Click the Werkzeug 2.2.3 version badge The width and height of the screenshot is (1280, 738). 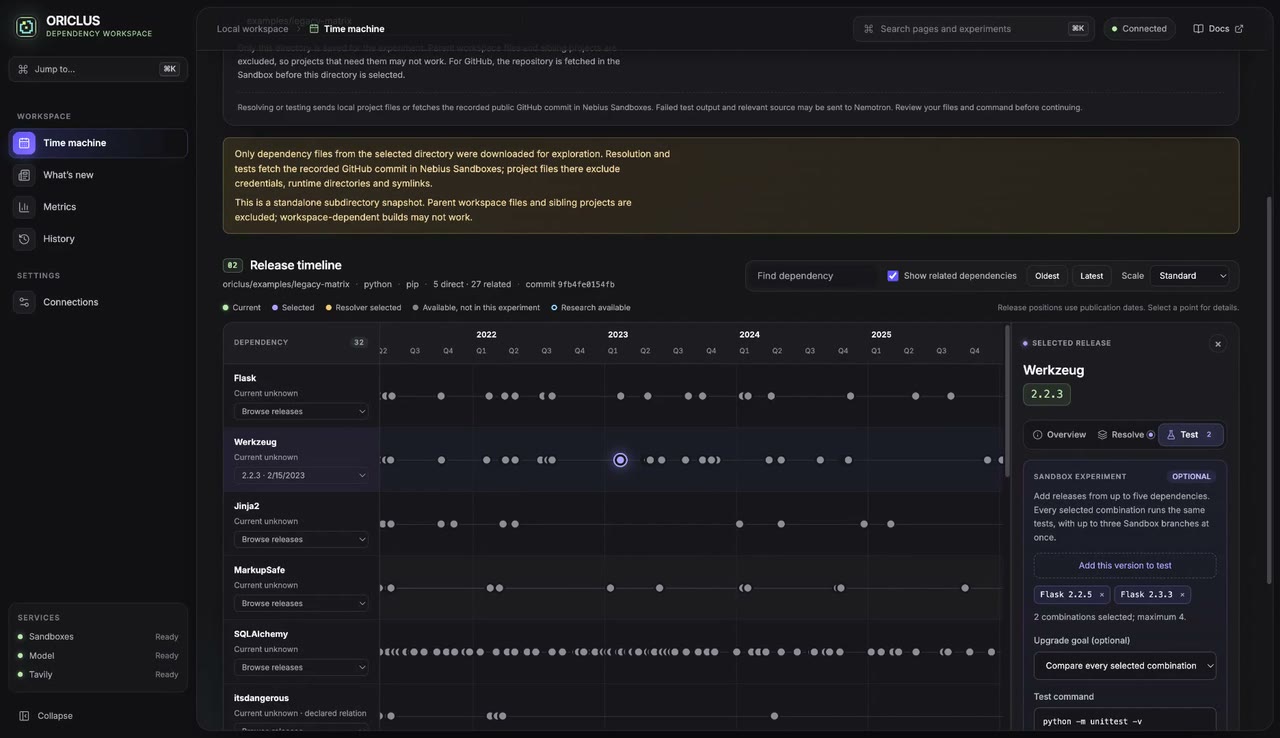click(x=1047, y=394)
